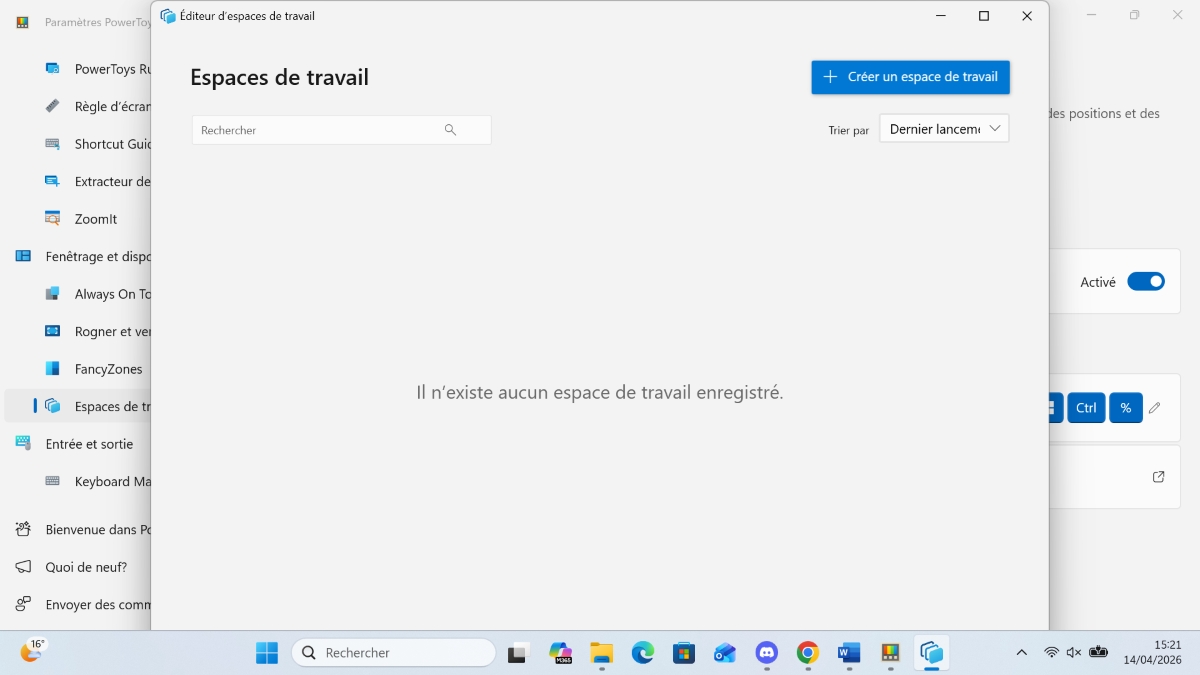Select the Always On Top icon
The height and width of the screenshot is (675, 1200).
[53, 294]
